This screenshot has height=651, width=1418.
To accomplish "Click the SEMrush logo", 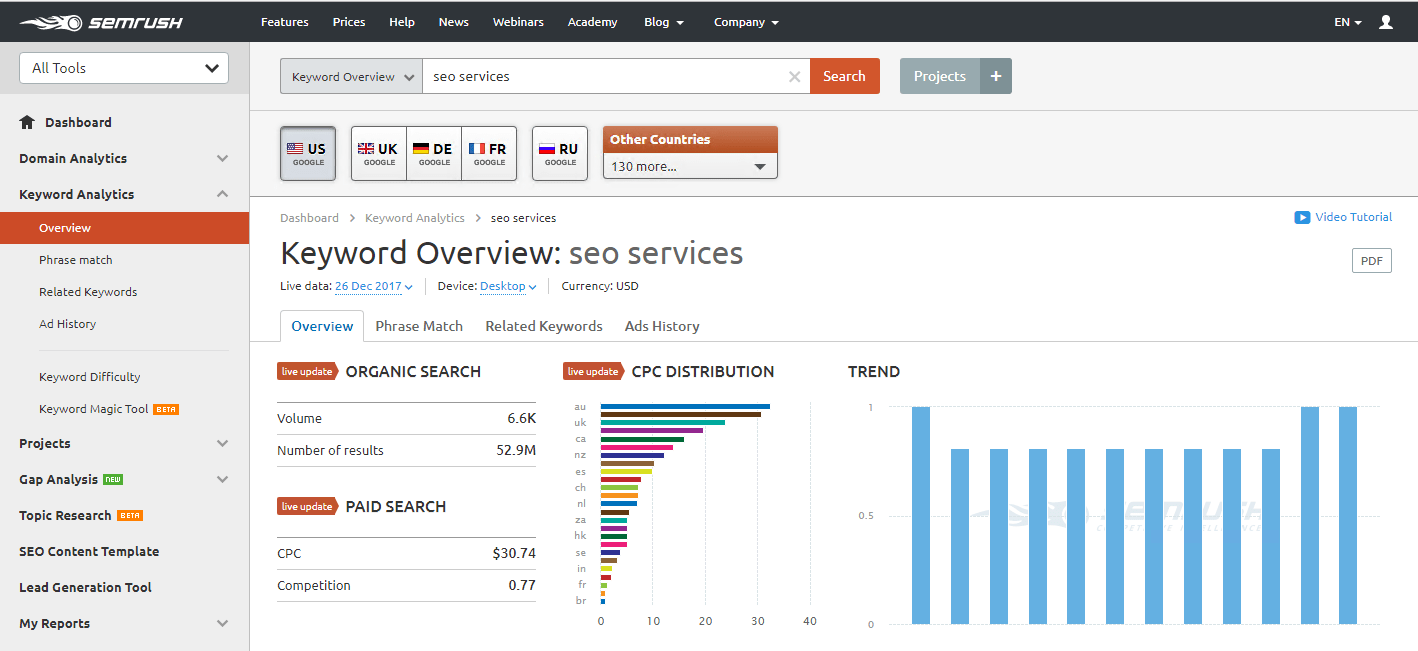I will coord(99,22).
